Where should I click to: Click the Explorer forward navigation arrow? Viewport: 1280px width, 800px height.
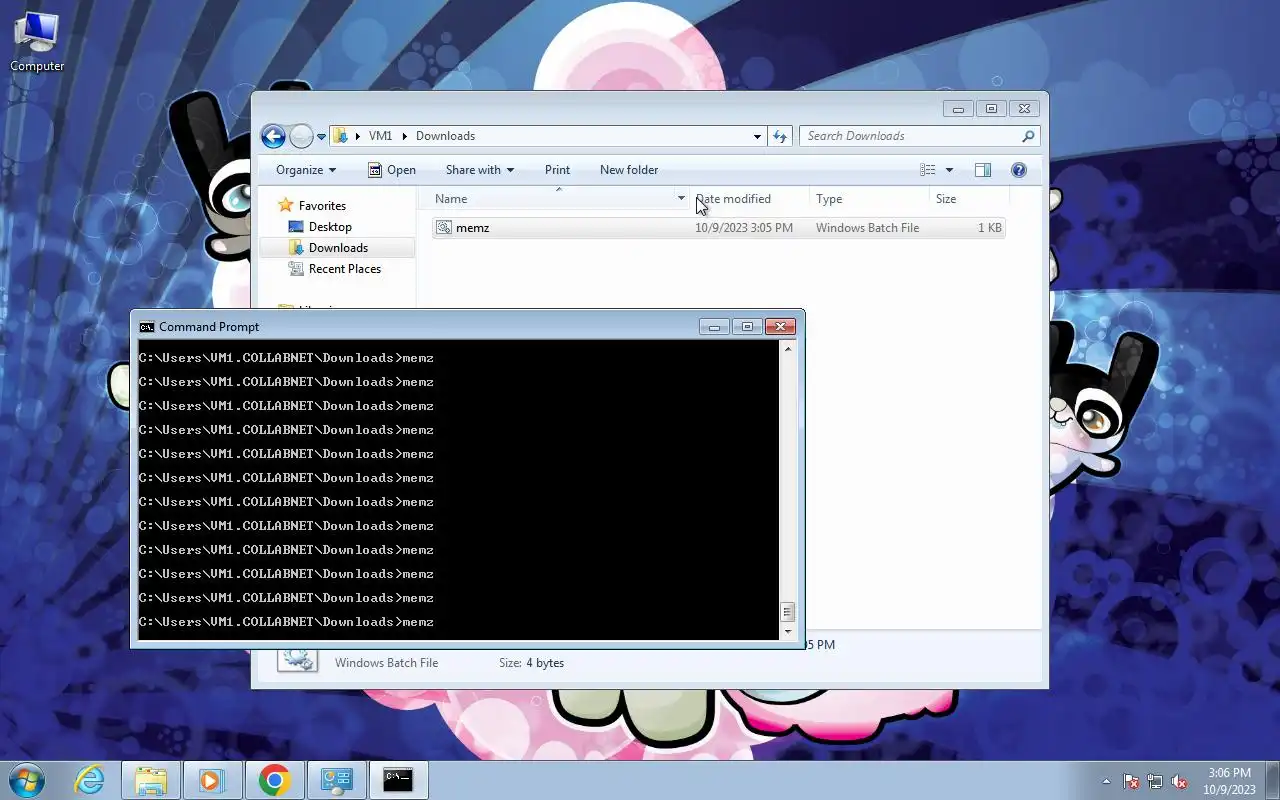point(301,136)
